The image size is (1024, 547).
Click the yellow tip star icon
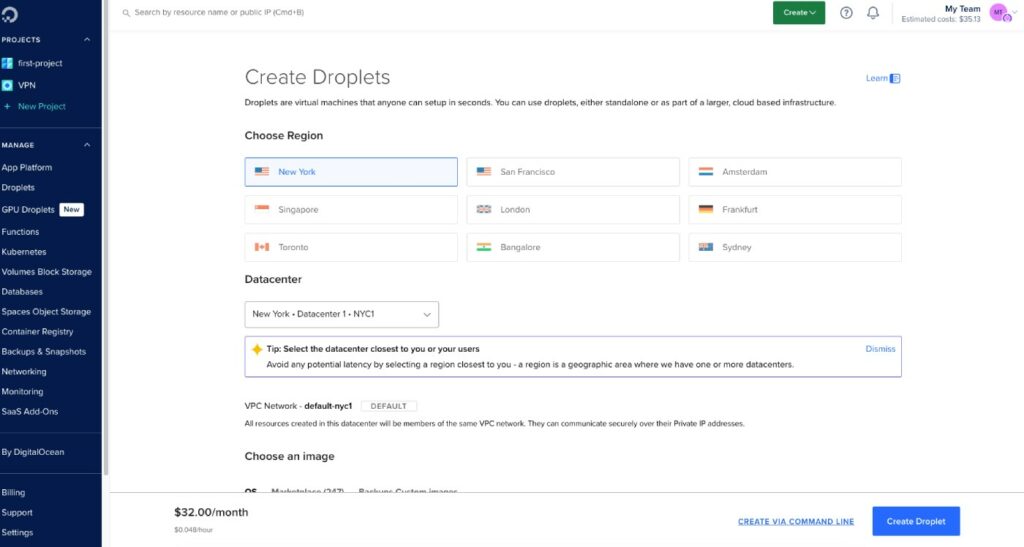click(x=257, y=349)
